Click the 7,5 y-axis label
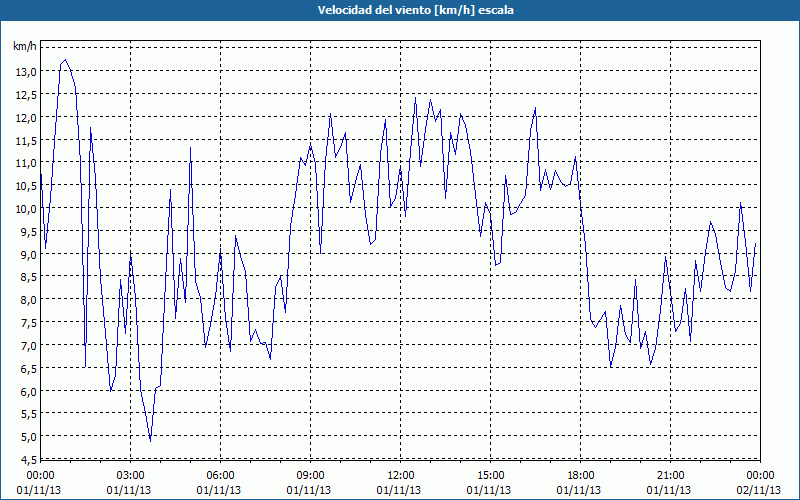800x500 pixels. (29, 322)
